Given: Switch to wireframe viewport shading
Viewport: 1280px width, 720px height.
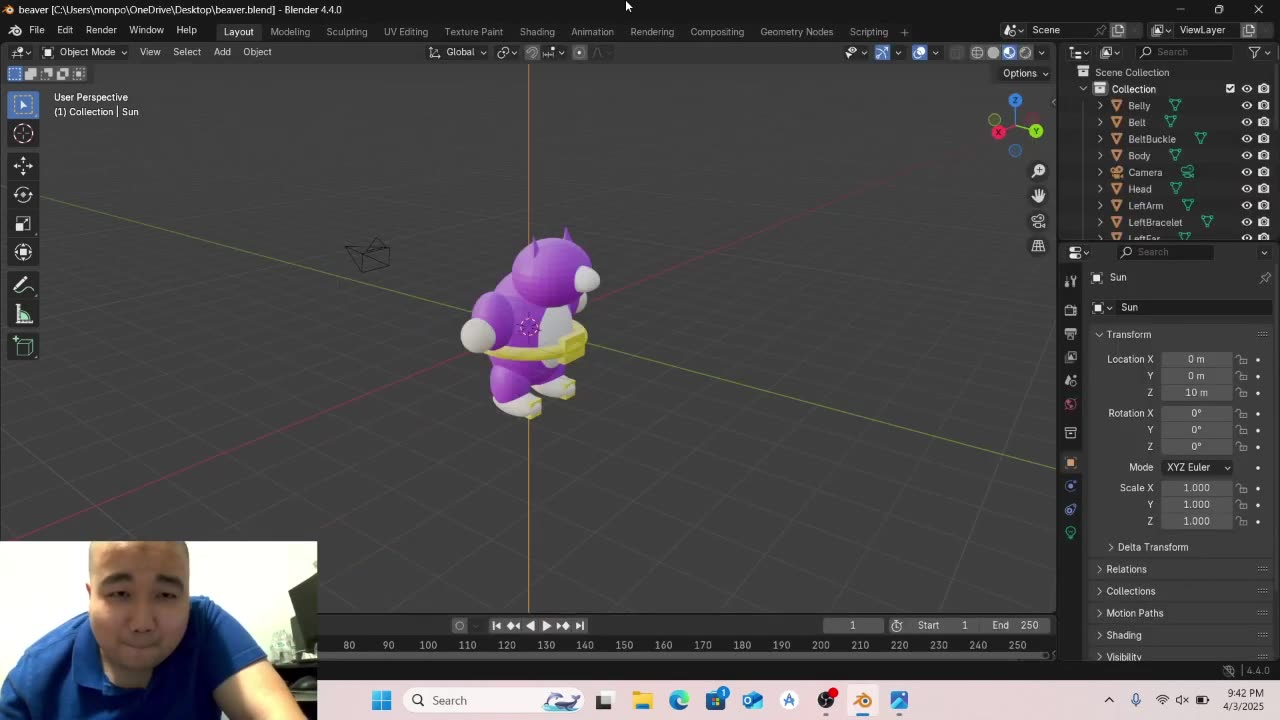Looking at the screenshot, I should point(977,52).
